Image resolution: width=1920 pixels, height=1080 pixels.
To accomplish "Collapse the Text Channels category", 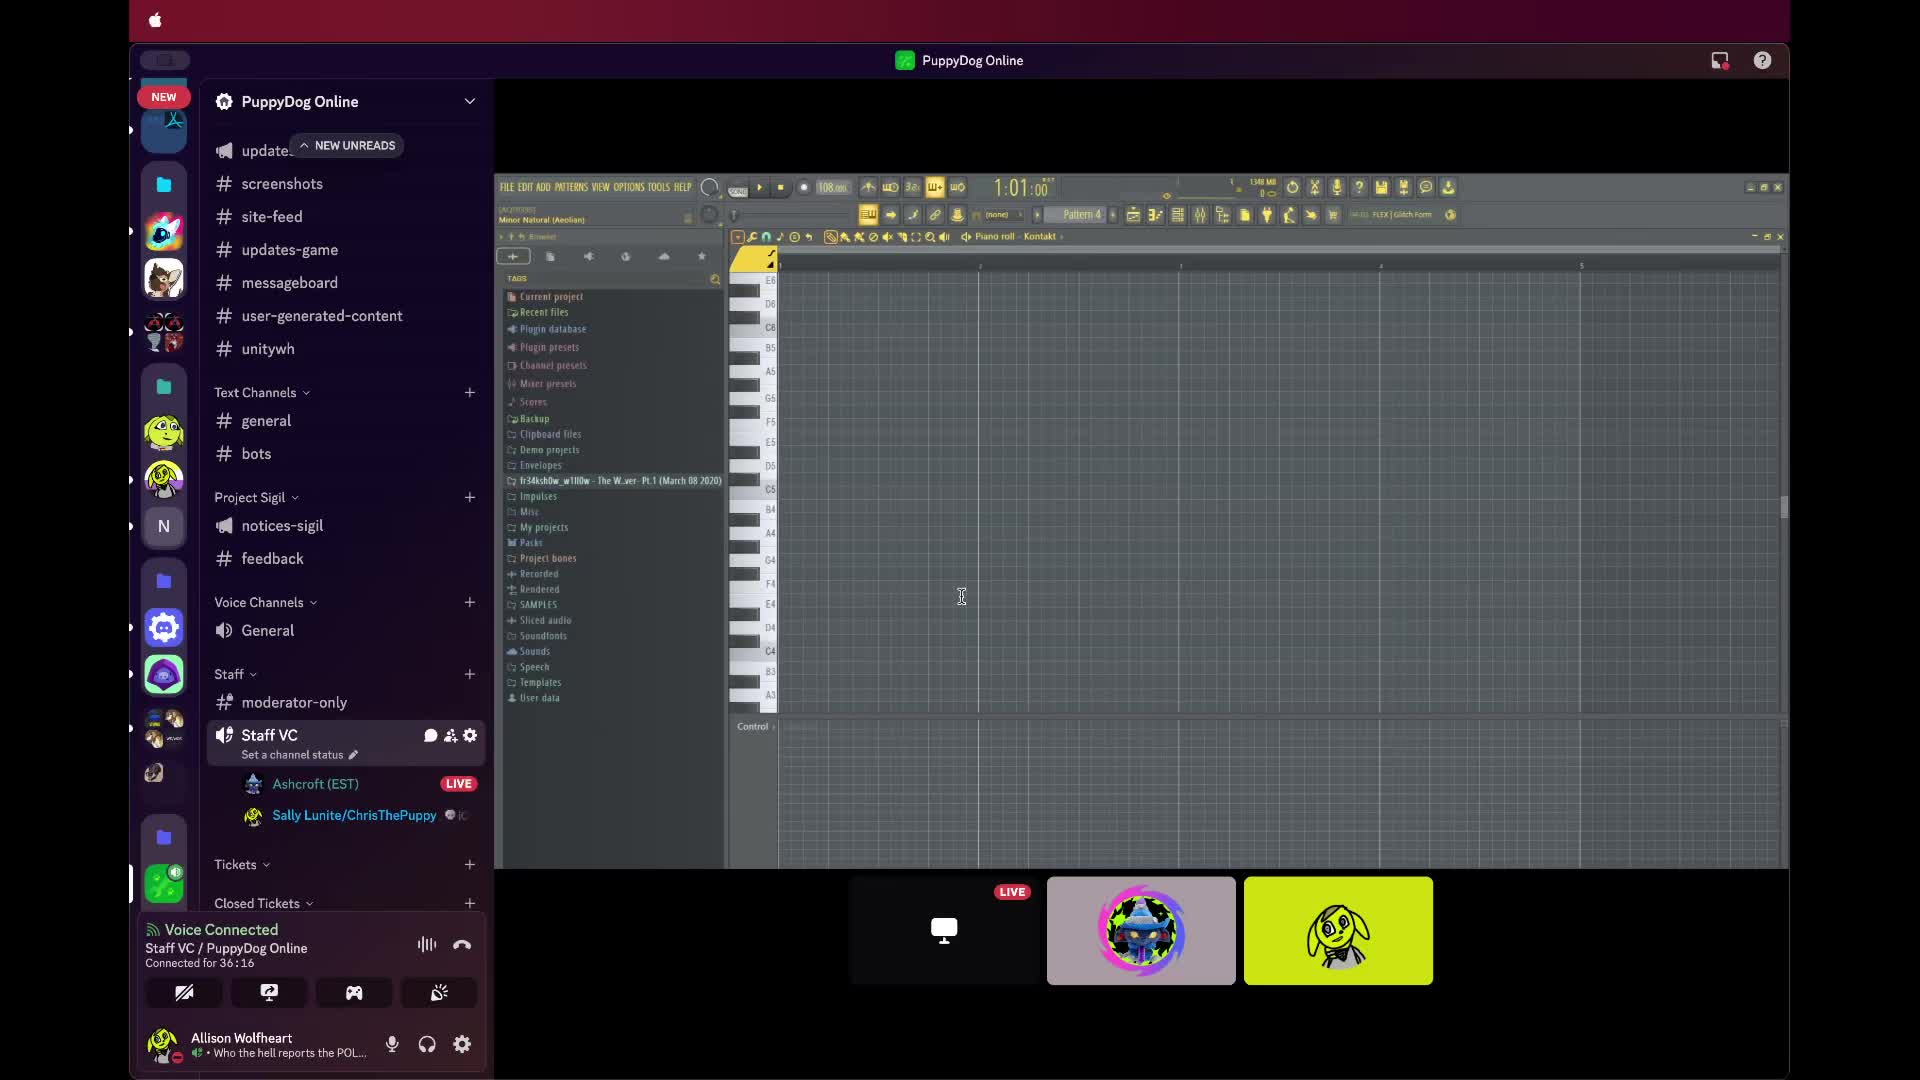I will click(x=262, y=393).
